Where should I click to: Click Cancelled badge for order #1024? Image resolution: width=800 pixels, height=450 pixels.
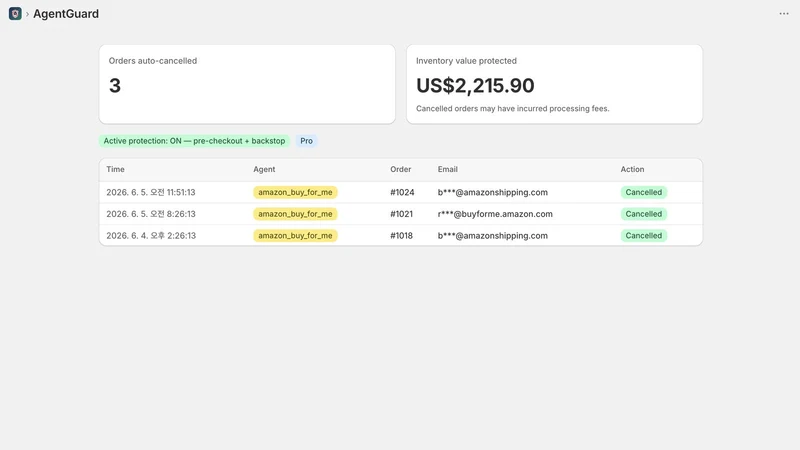click(x=644, y=192)
